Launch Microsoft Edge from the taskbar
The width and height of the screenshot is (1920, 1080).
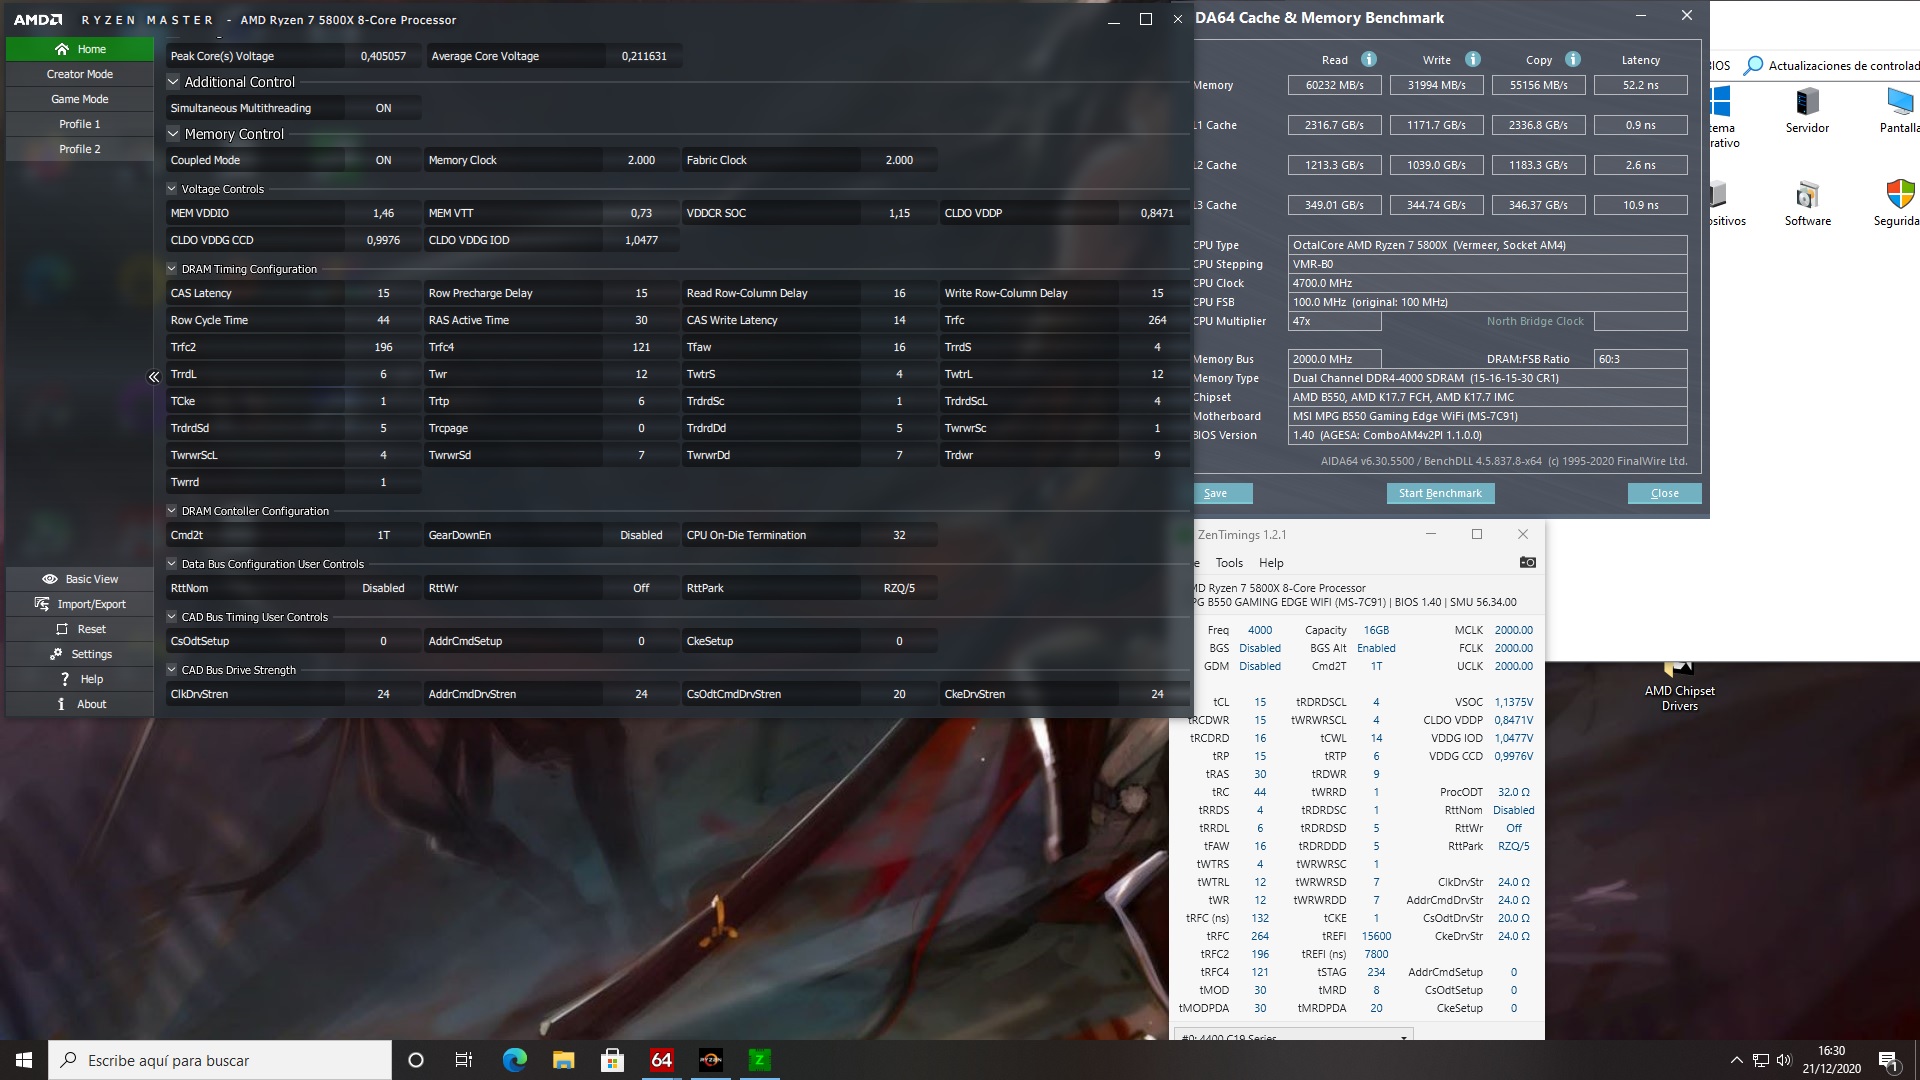[514, 1060]
